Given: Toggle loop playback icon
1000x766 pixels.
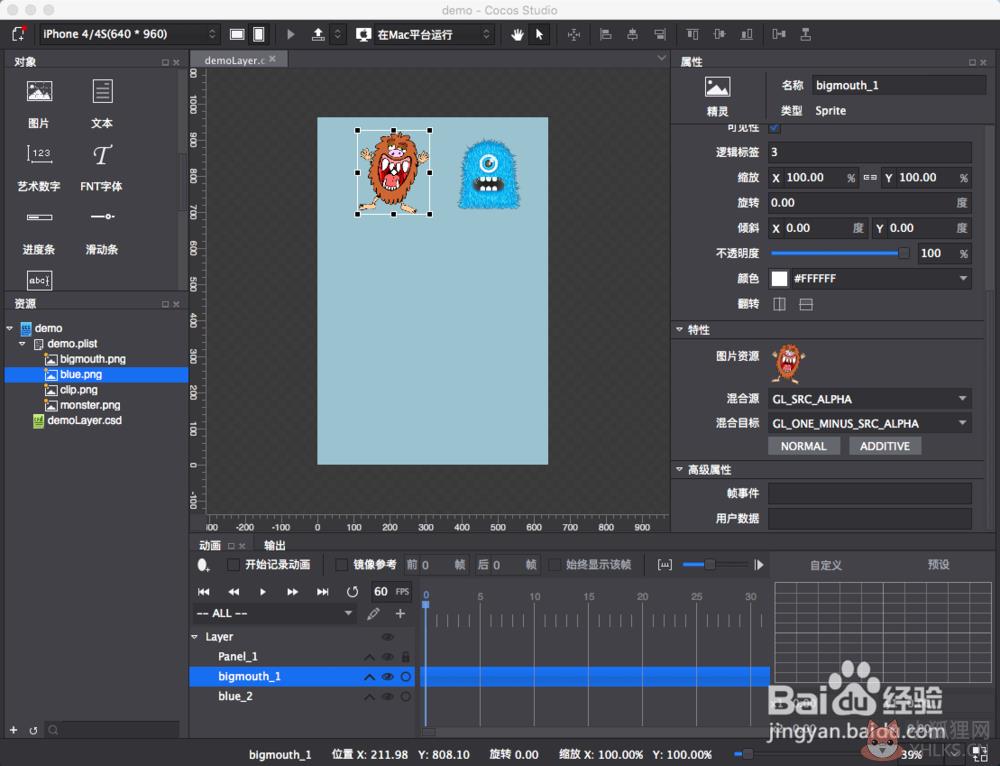Looking at the screenshot, I should [352, 592].
